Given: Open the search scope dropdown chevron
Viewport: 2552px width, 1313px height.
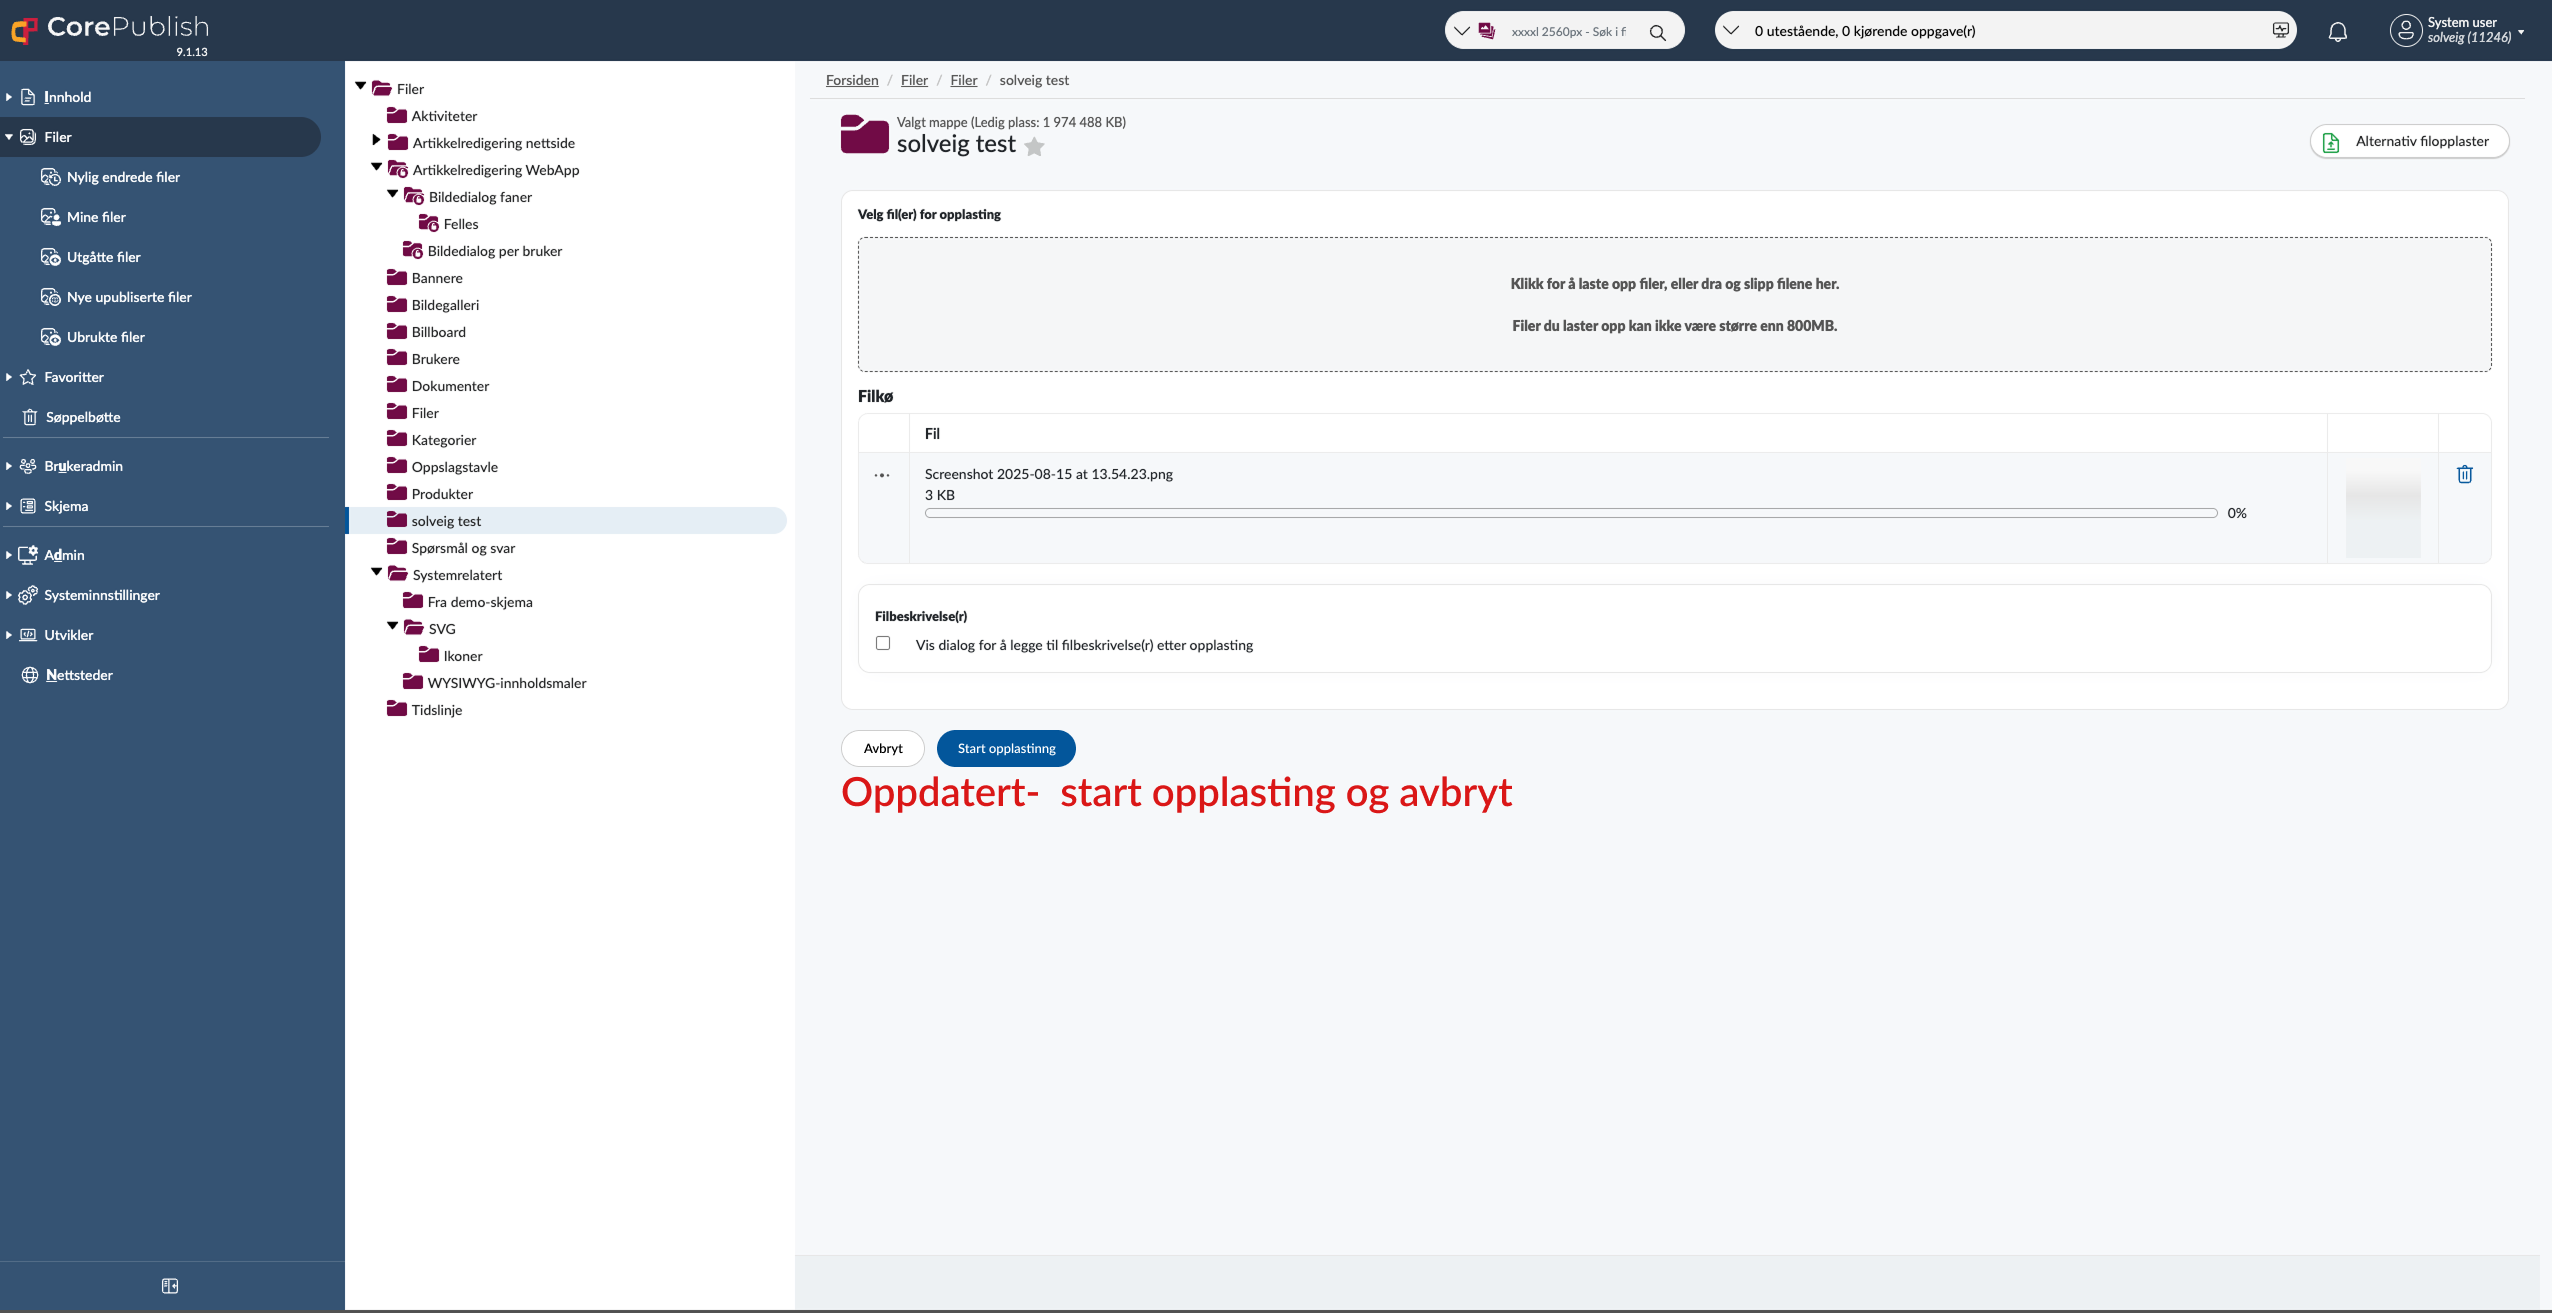Looking at the screenshot, I should coord(1462,31).
